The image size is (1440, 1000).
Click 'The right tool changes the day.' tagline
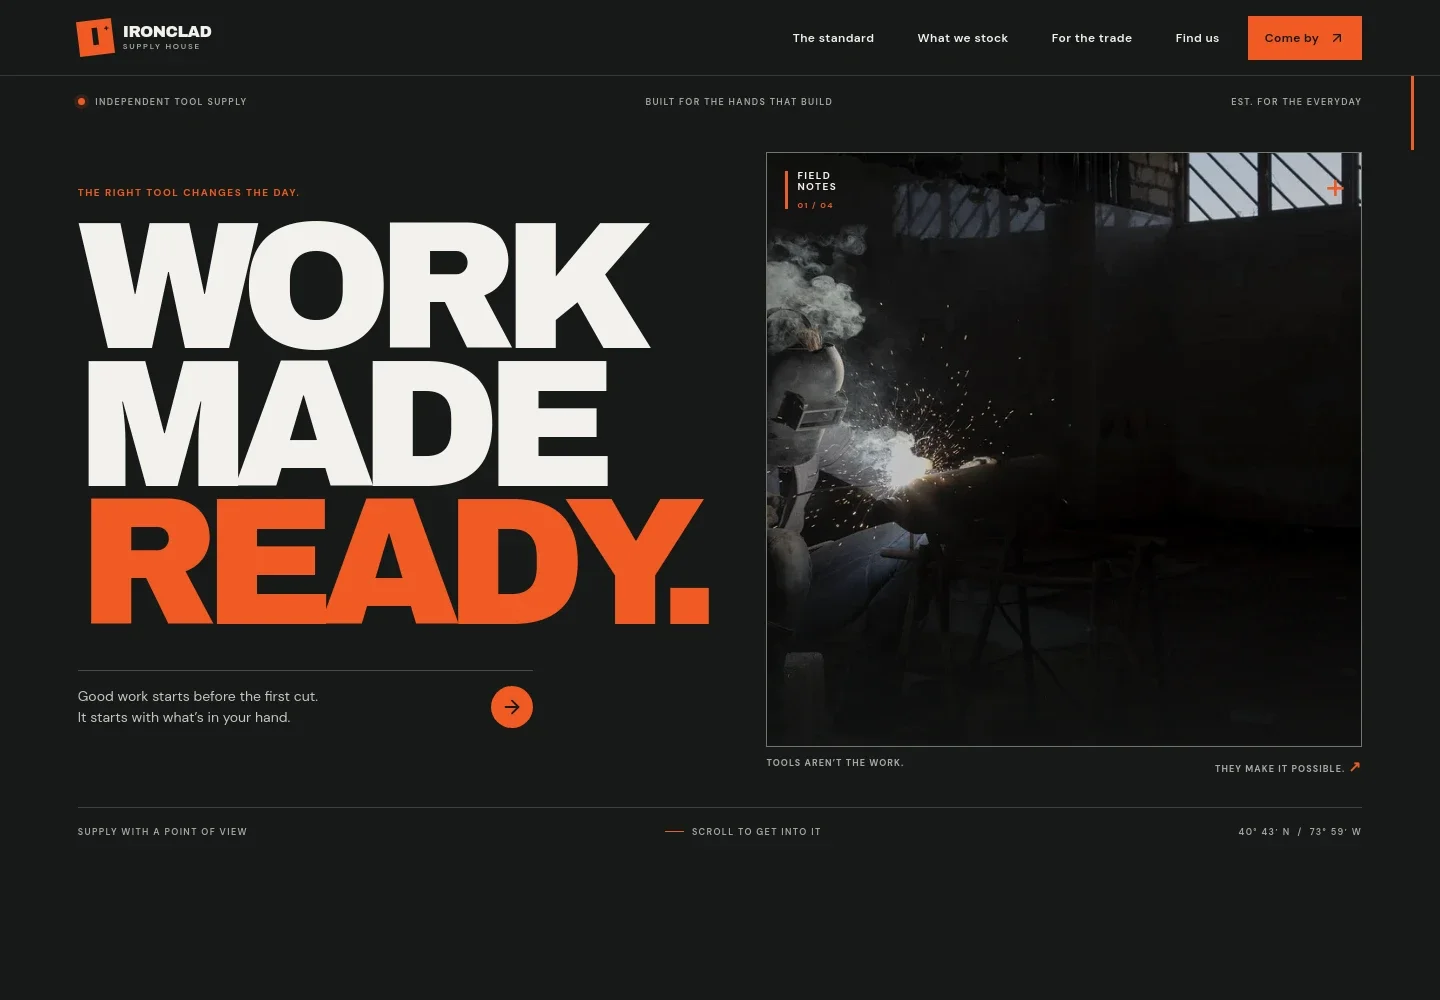point(189,193)
